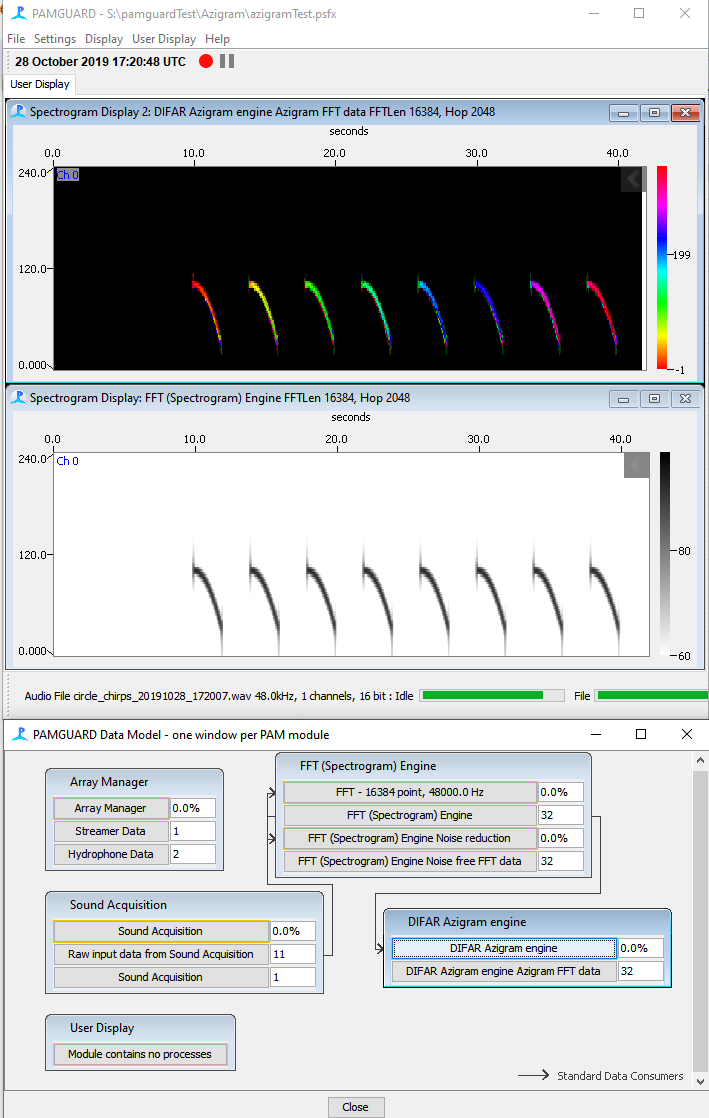Click the rainbow angle color scale bar
The width and height of the screenshot is (709, 1118).
click(662, 267)
